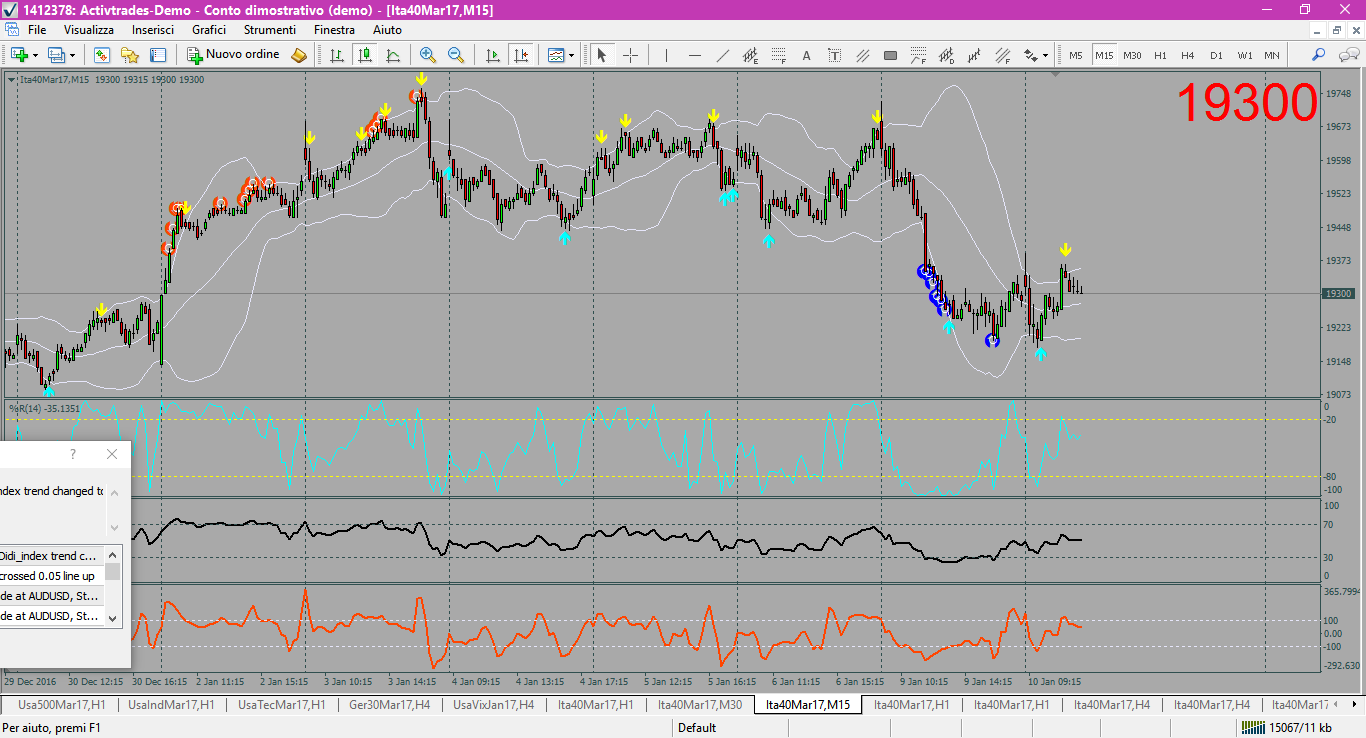Select the standard deviation channel tool
This screenshot has width=1366, height=738.
coord(947,55)
